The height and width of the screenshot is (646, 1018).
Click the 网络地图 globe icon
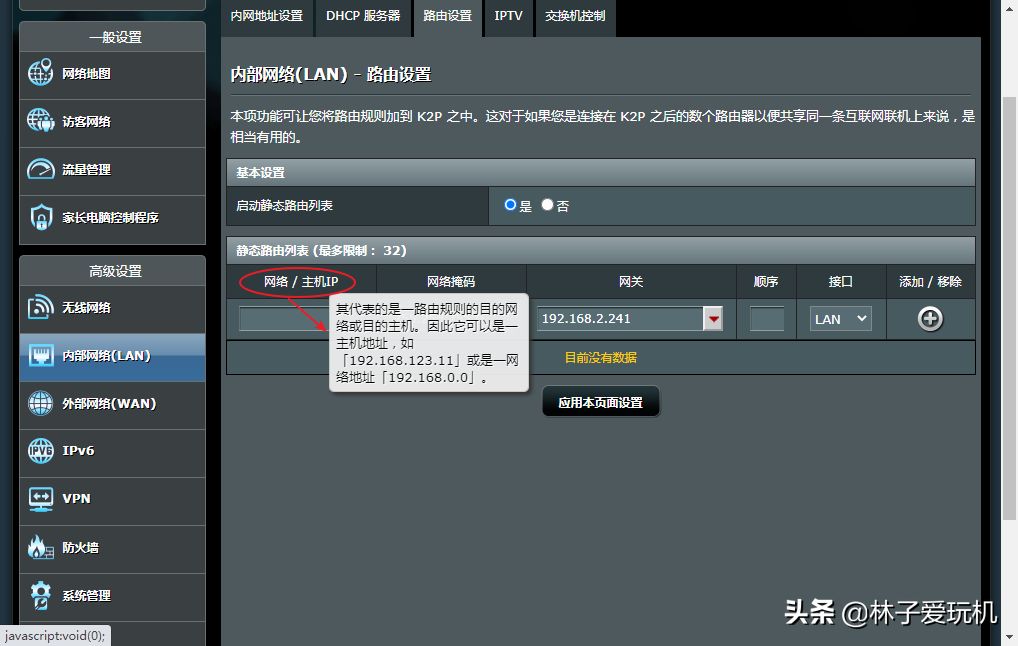tap(41, 73)
